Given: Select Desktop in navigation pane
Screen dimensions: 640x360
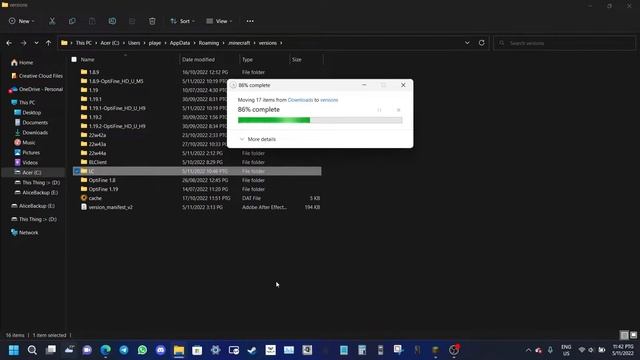Looking at the screenshot, I should [x=28, y=113].
